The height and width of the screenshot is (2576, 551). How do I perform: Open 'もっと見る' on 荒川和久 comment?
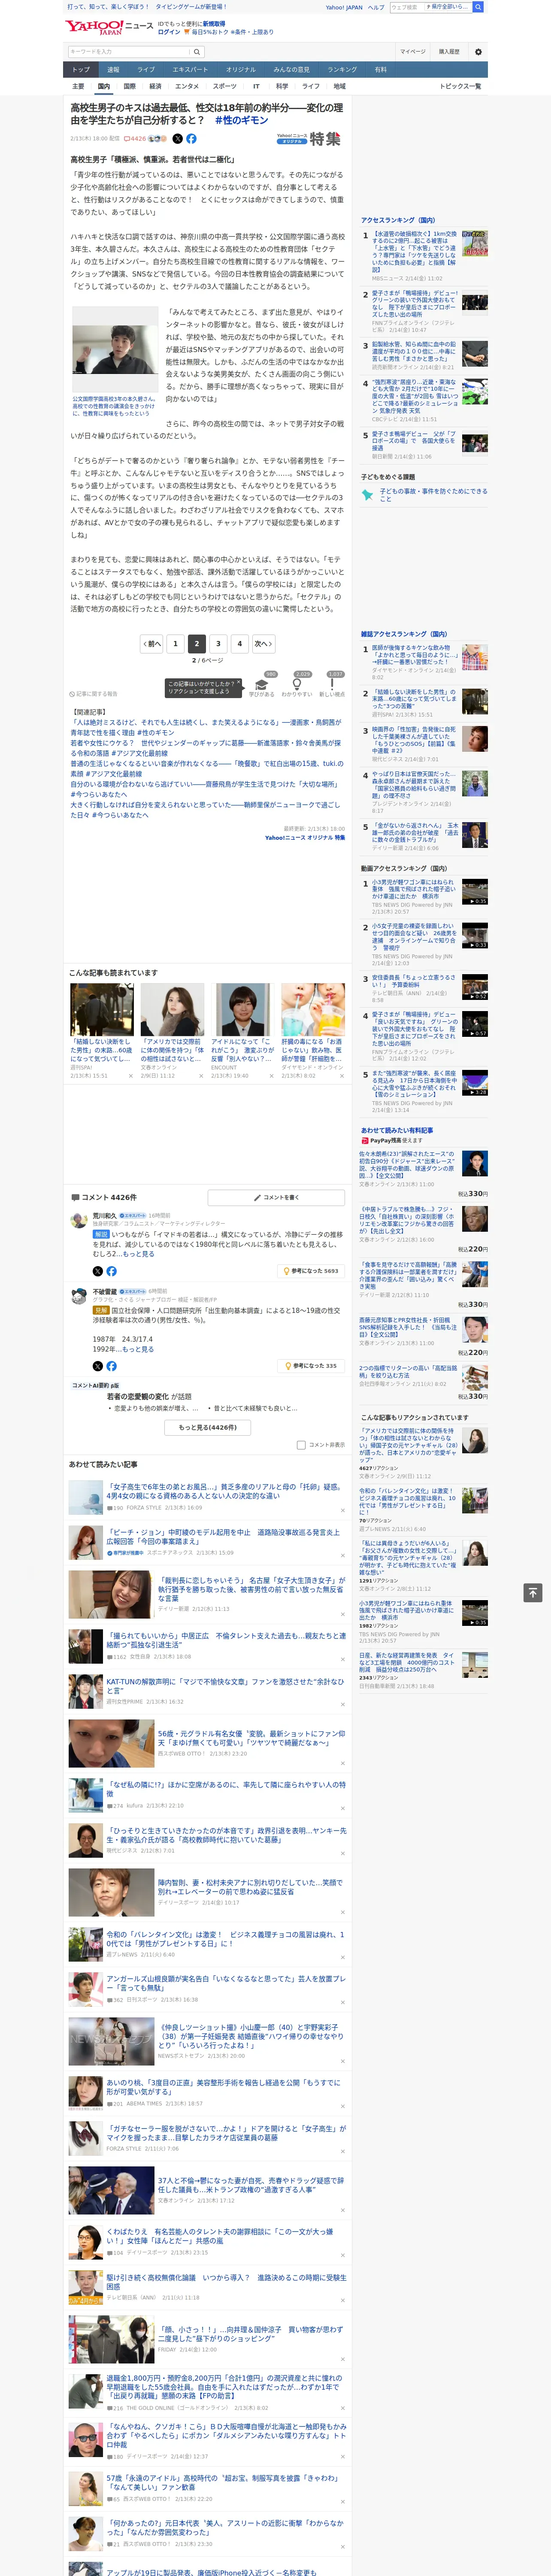pos(138,1254)
